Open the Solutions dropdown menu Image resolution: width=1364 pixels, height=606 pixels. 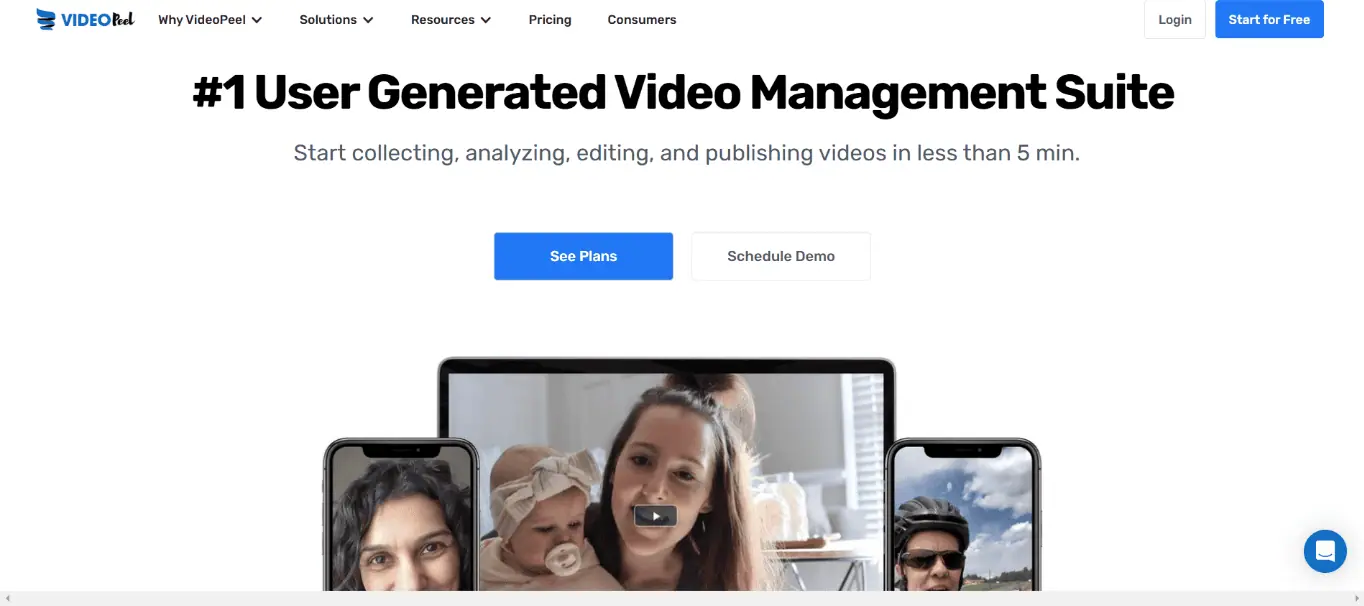pyautogui.click(x=328, y=18)
